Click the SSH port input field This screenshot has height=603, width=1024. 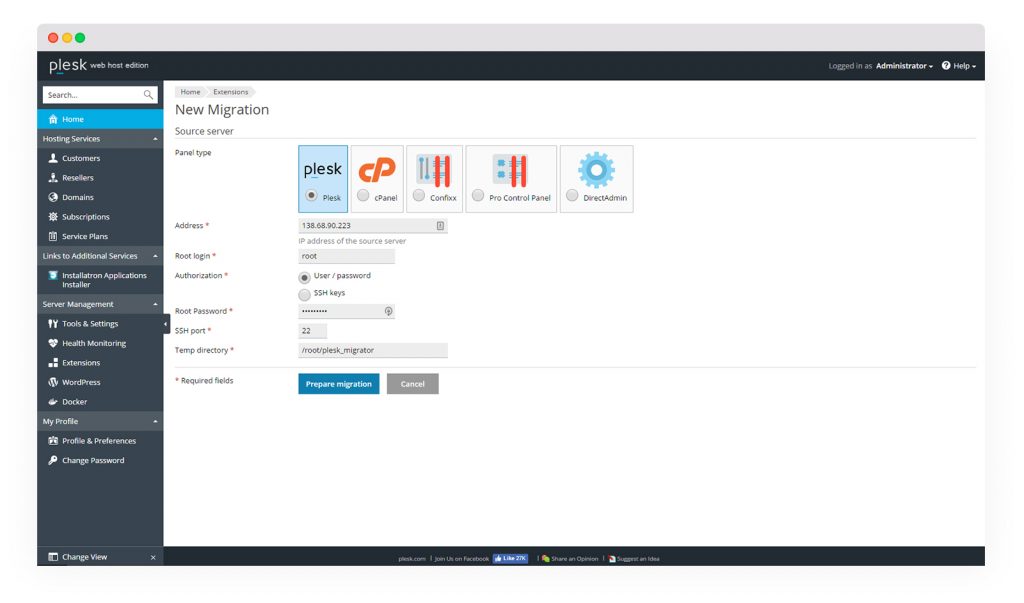pyautogui.click(x=312, y=331)
